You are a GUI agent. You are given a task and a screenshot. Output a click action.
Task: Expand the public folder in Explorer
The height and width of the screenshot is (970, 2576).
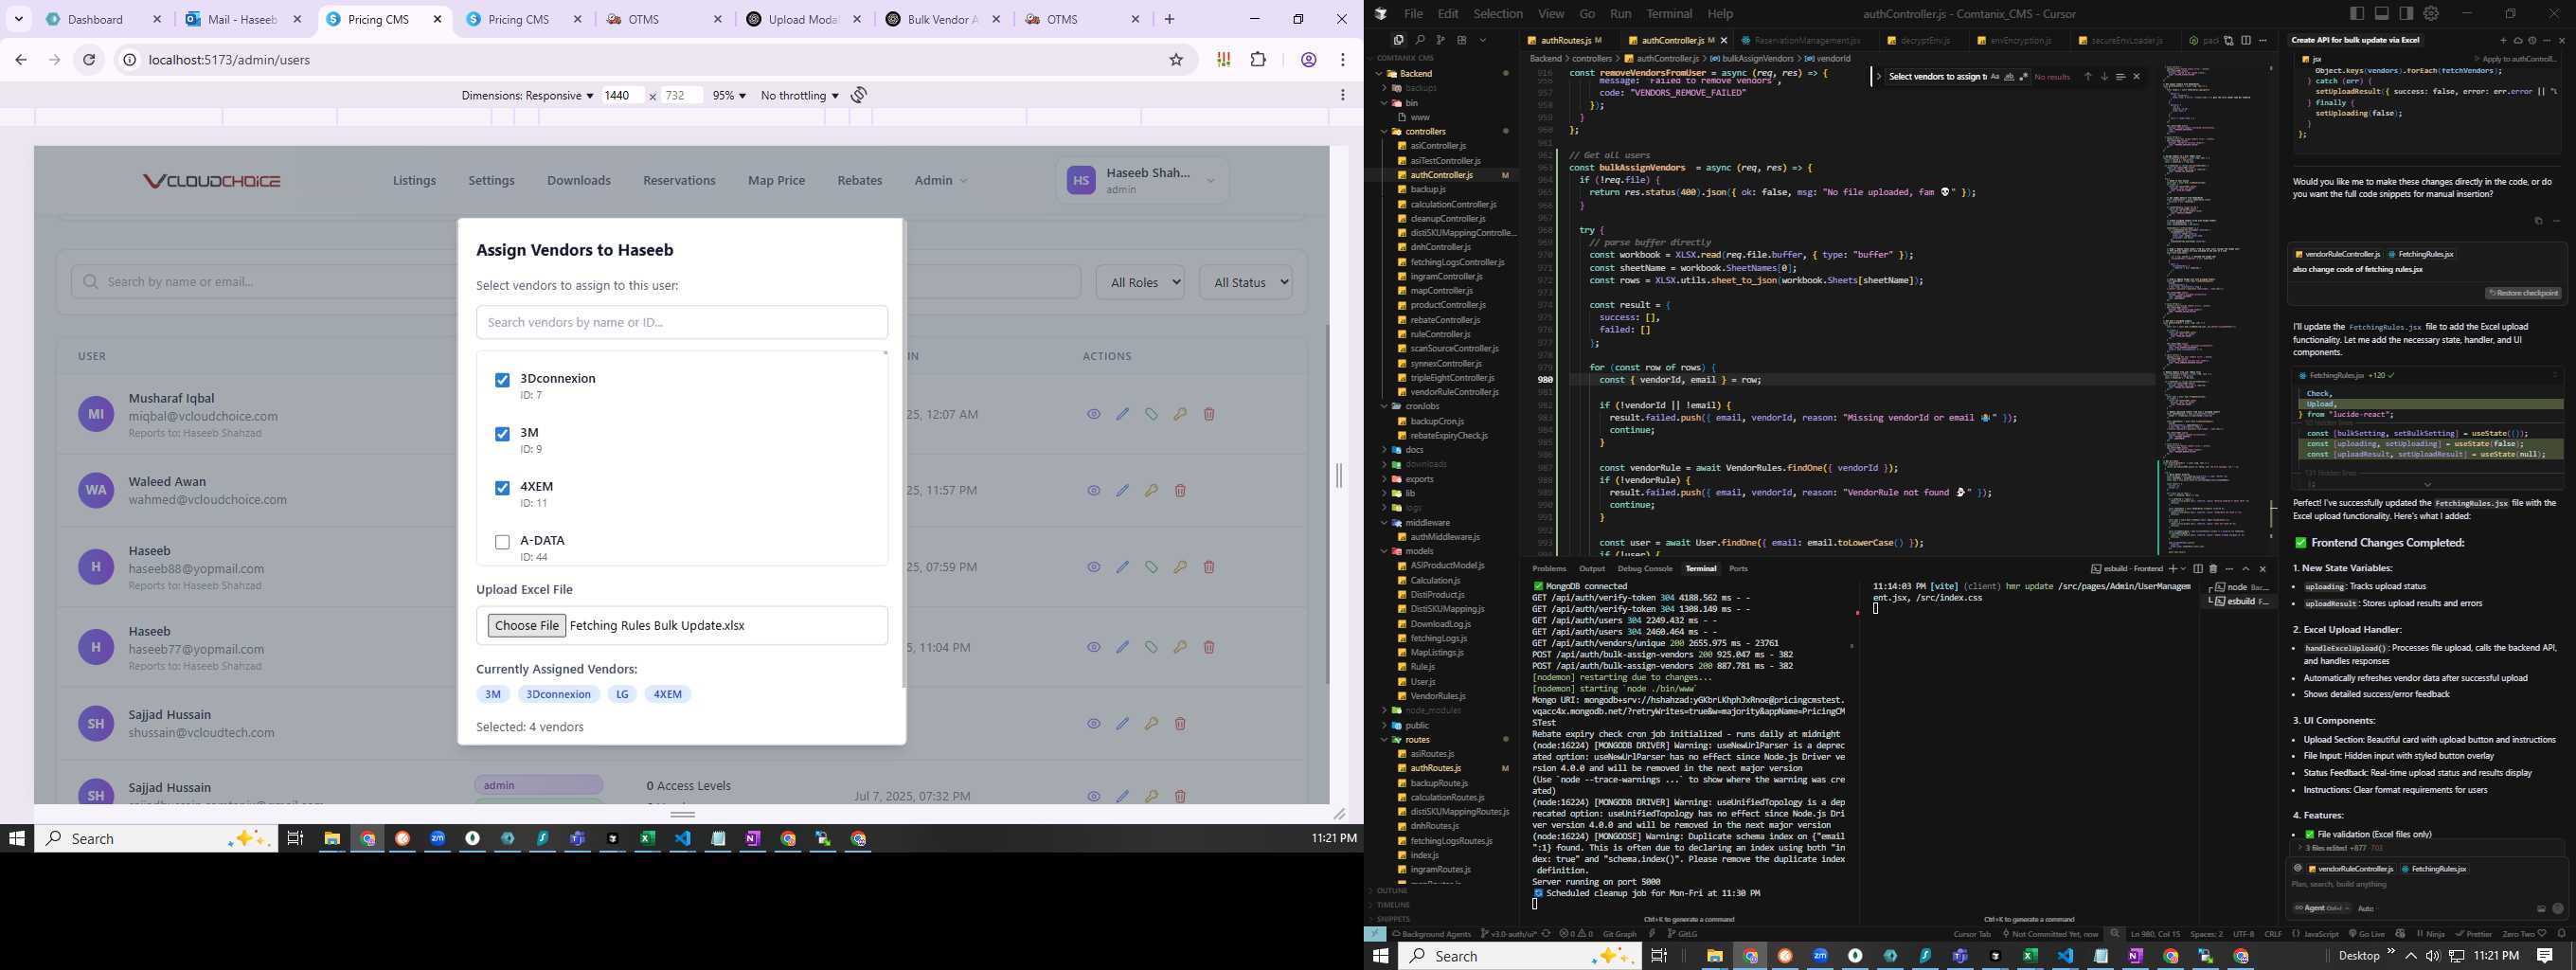coord(1417,725)
